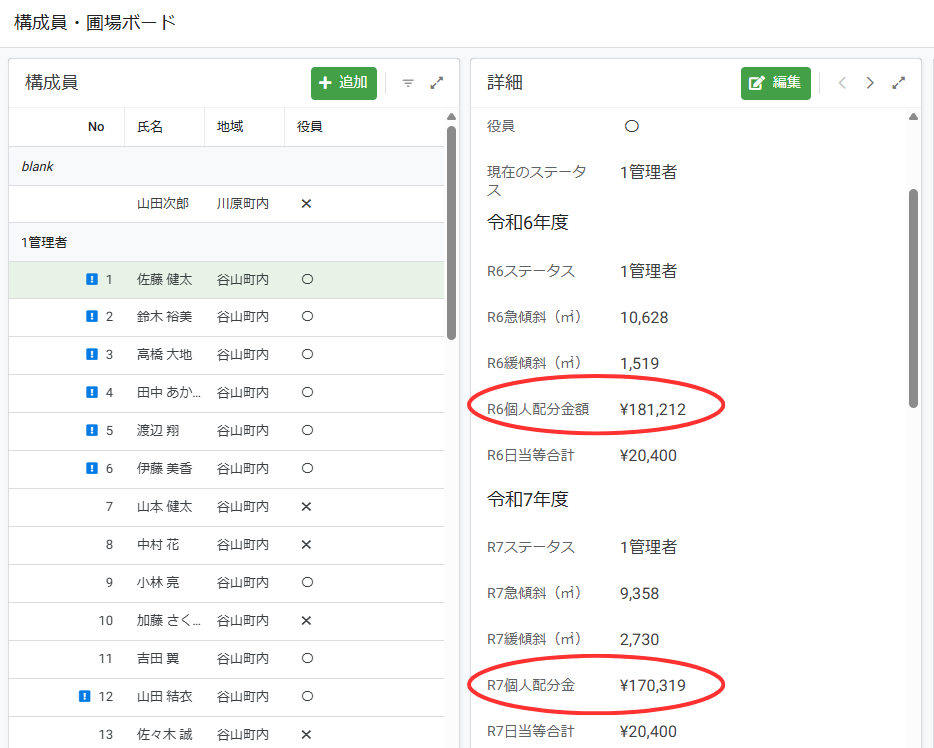The width and height of the screenshot is (934, 748).
Task: Select the 加藤 さく... row
Action: click(x=226, y=621)
